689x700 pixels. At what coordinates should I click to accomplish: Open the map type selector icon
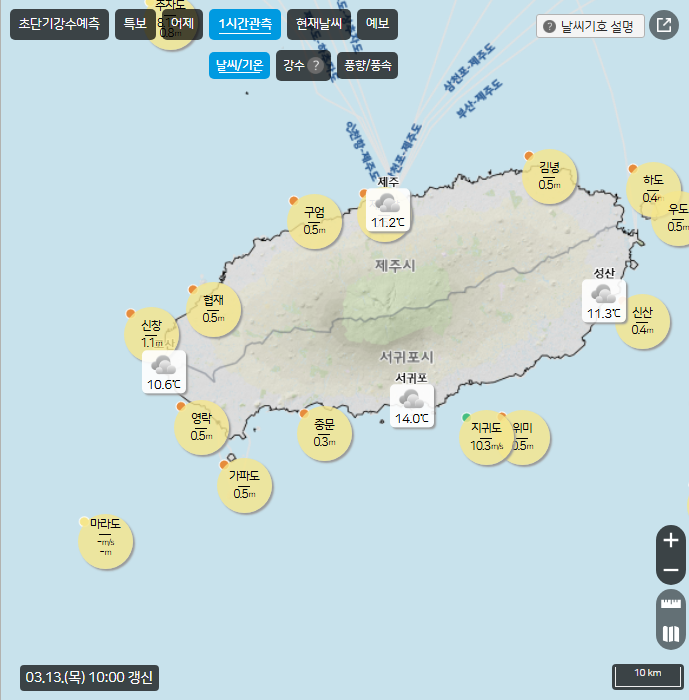(x=671, y=633)
